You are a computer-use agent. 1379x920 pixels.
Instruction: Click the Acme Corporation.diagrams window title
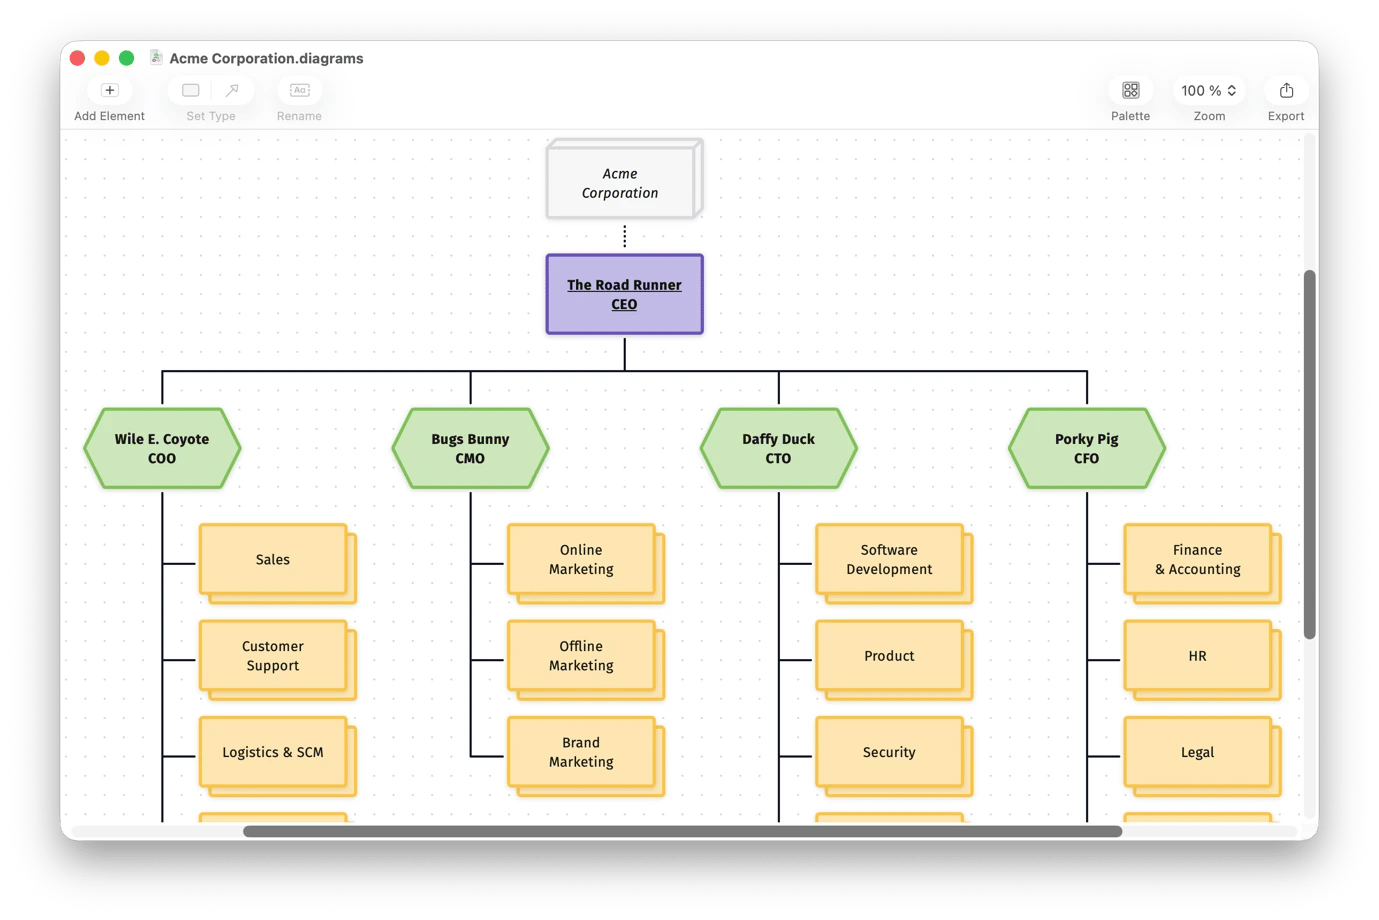(x=266, y=58)
